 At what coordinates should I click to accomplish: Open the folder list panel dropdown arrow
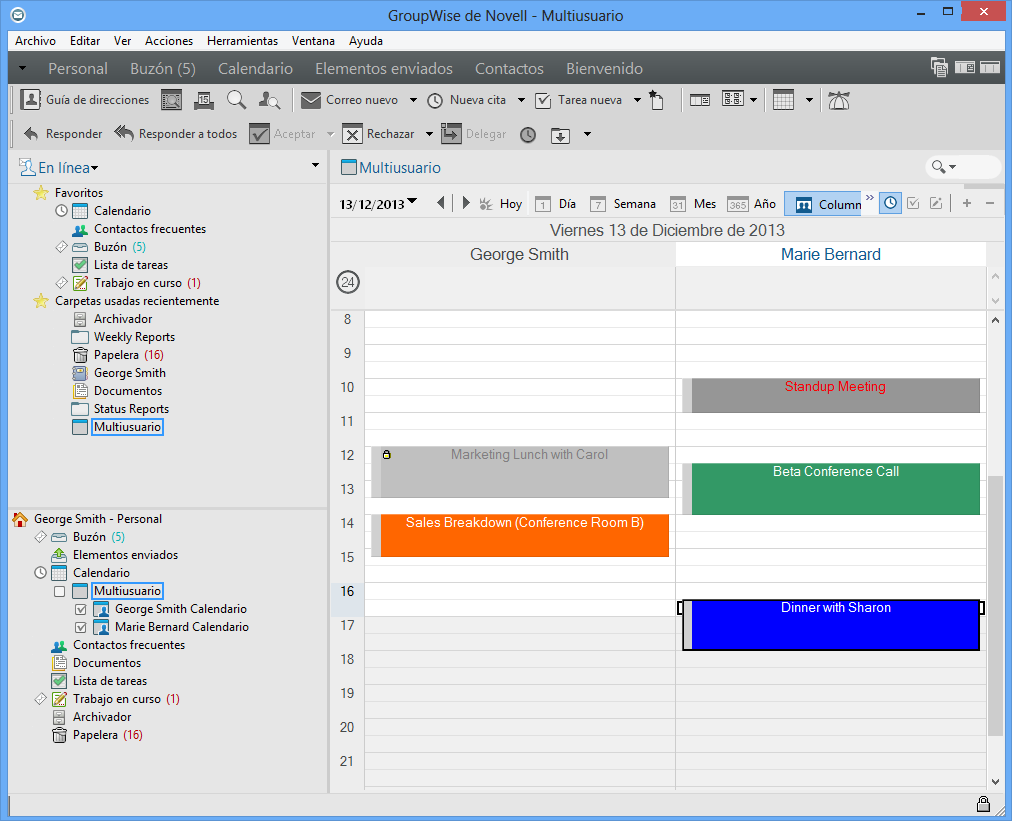[x=315, y=165]
